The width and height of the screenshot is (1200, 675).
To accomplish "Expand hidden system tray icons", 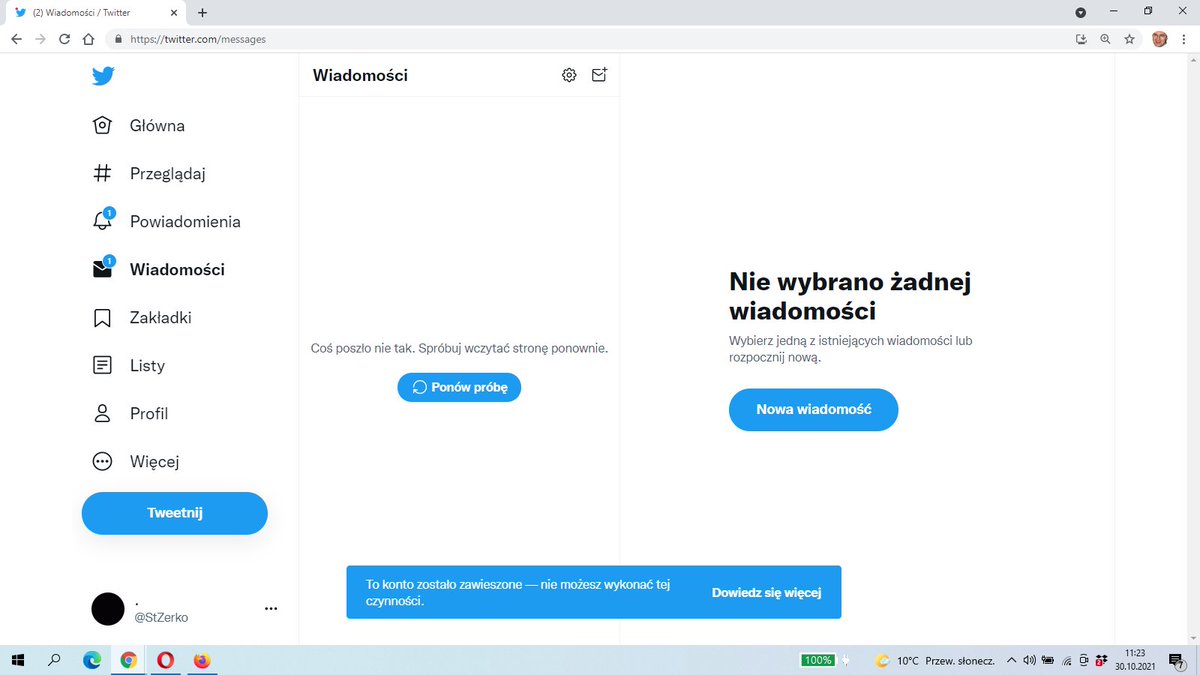I will [x=1011, y=660].
